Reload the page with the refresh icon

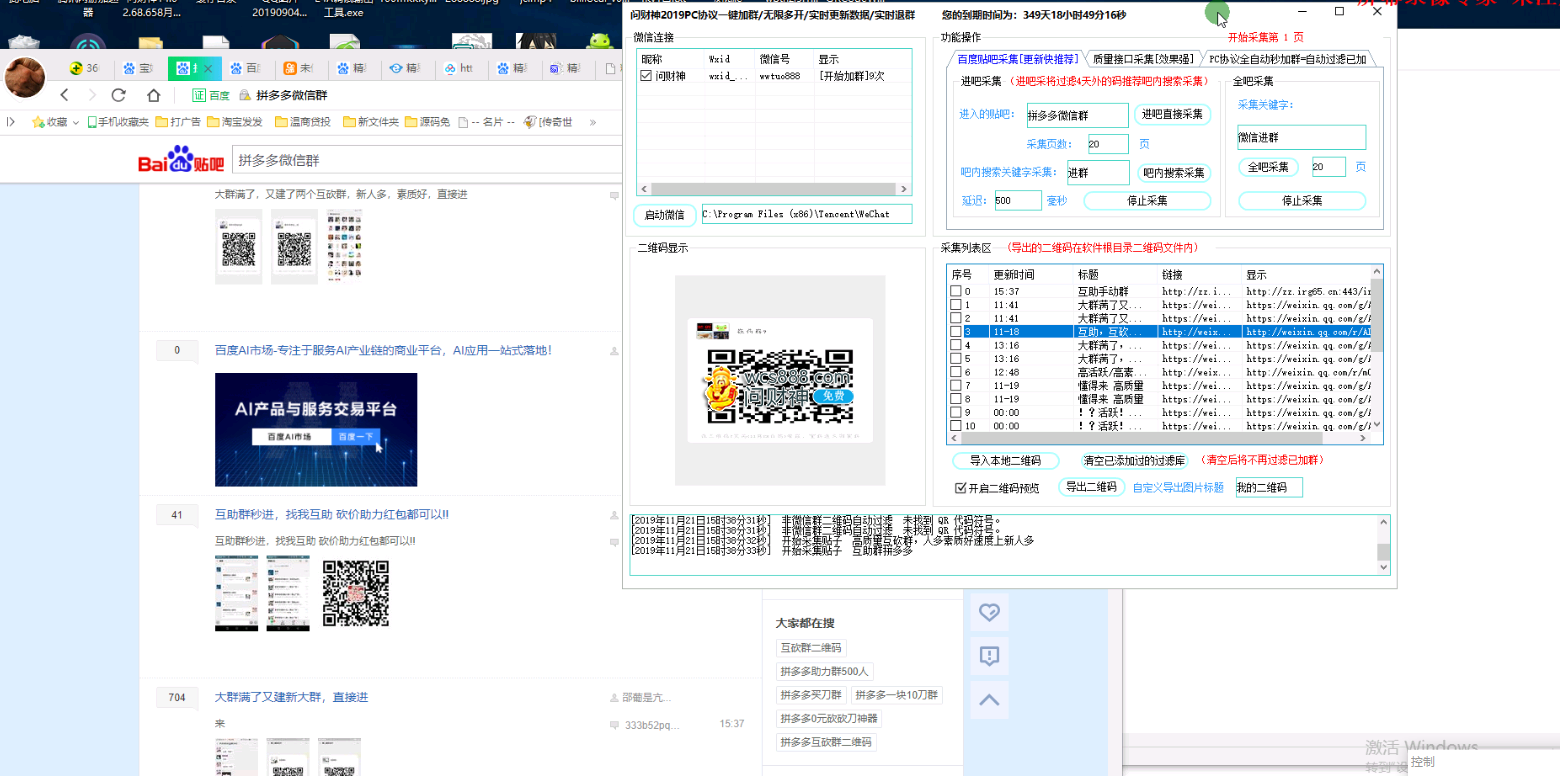(119, 95)
